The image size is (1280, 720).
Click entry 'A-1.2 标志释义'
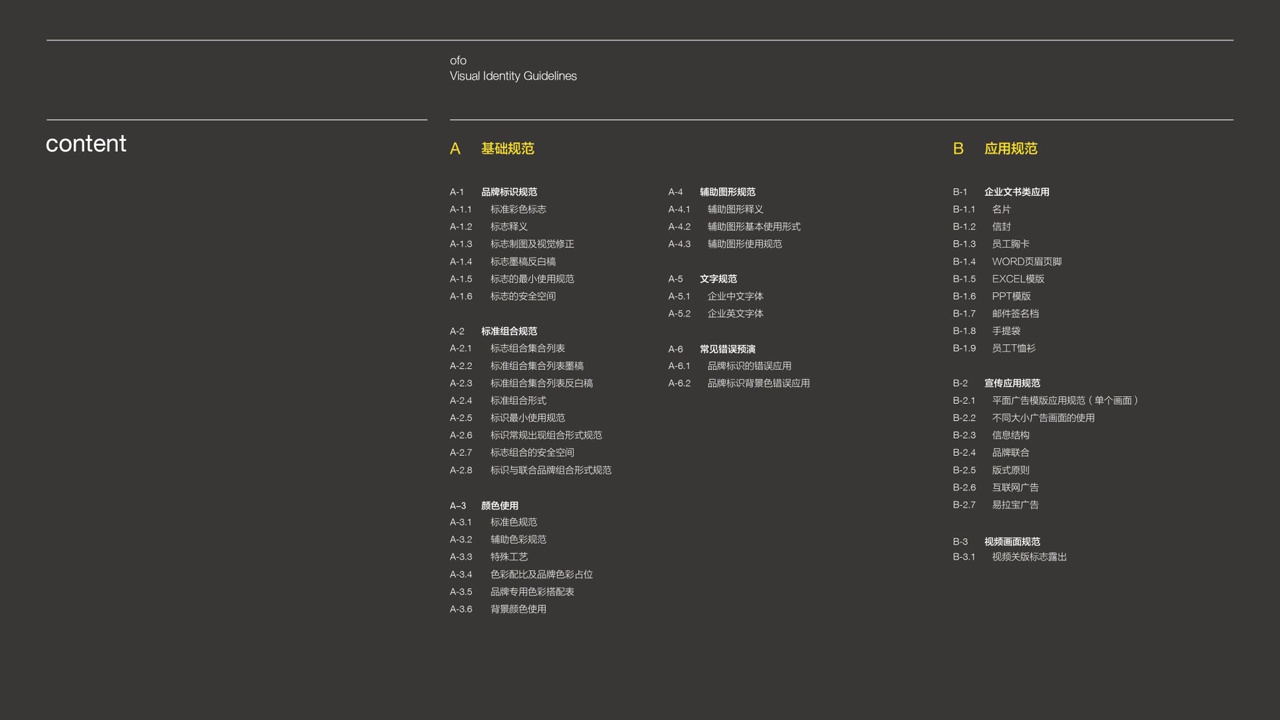(x=489, y=227)
